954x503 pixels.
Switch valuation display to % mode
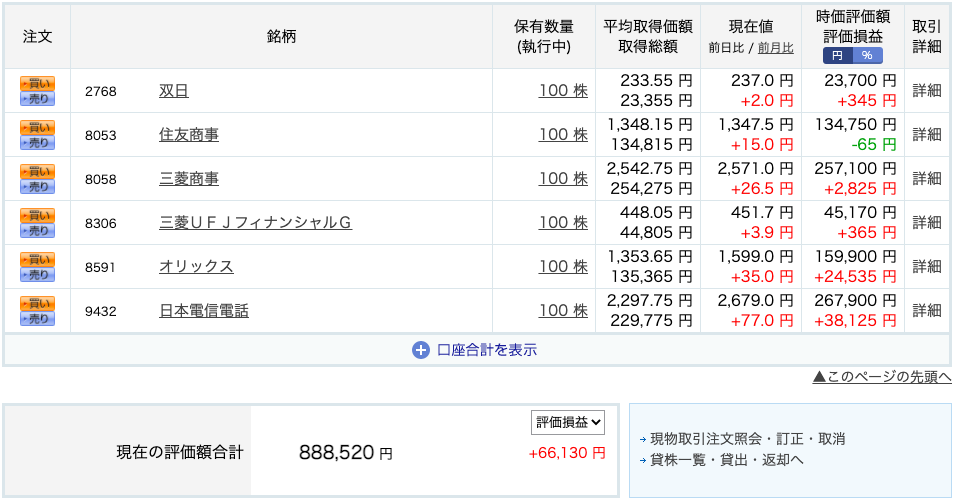pyautogui.click(x=867, y=55)
